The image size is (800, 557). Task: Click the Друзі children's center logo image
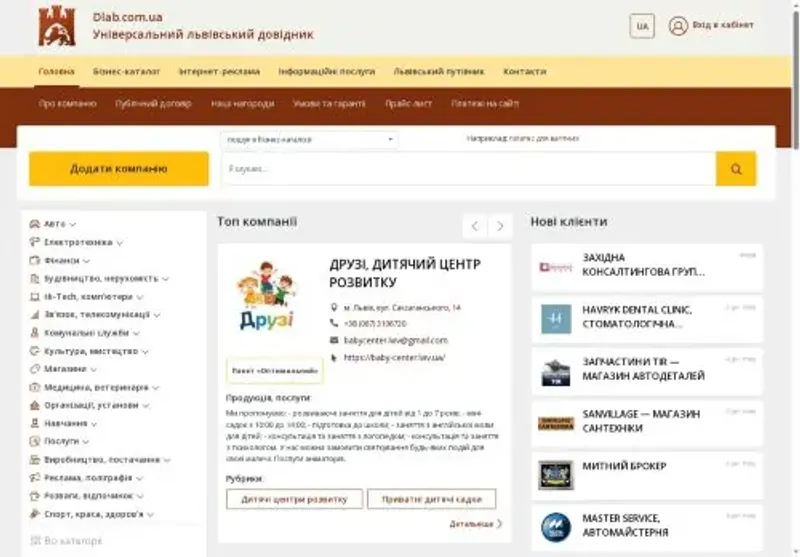pyautogui.click(x=266, y=296)
